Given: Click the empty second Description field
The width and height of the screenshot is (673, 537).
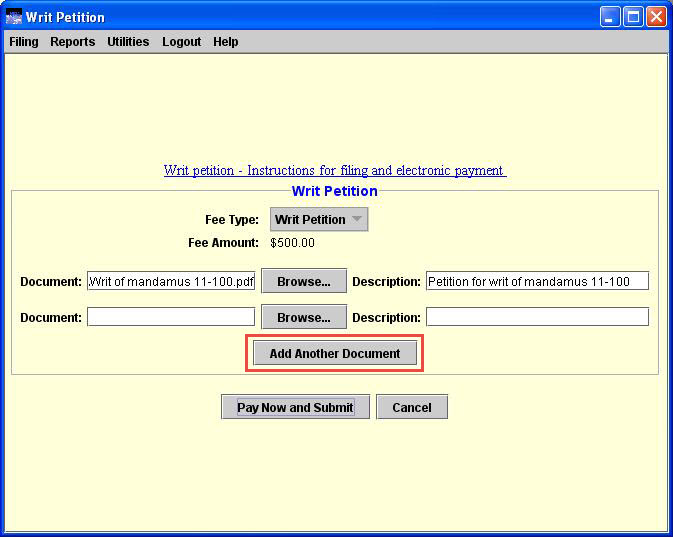Looking at the screenshot, I should coord(537,317).
